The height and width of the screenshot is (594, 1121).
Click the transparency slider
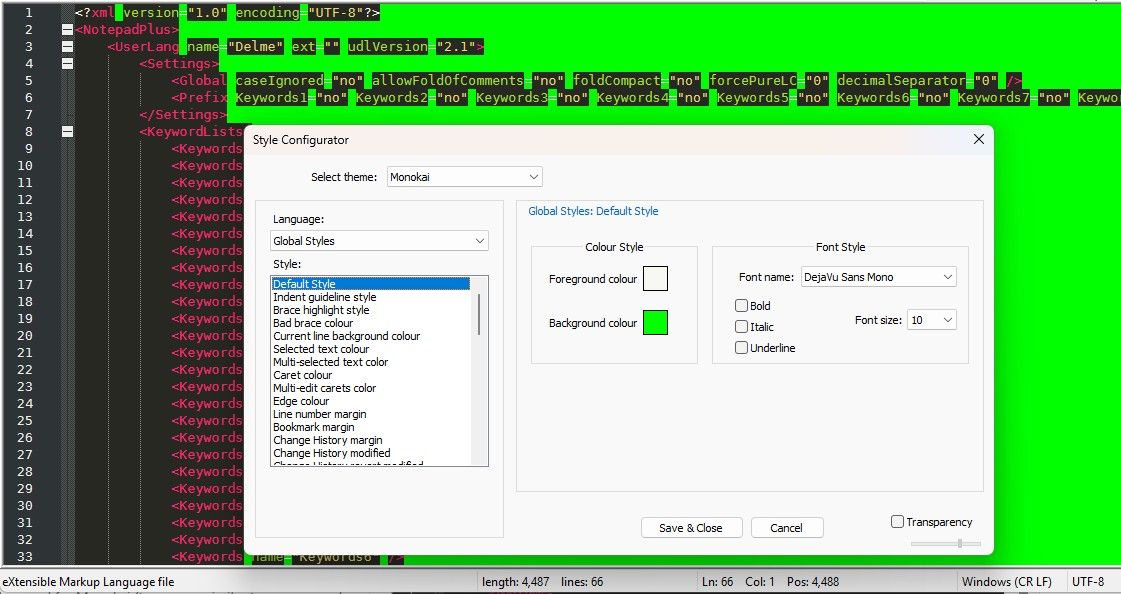point(946,544)
